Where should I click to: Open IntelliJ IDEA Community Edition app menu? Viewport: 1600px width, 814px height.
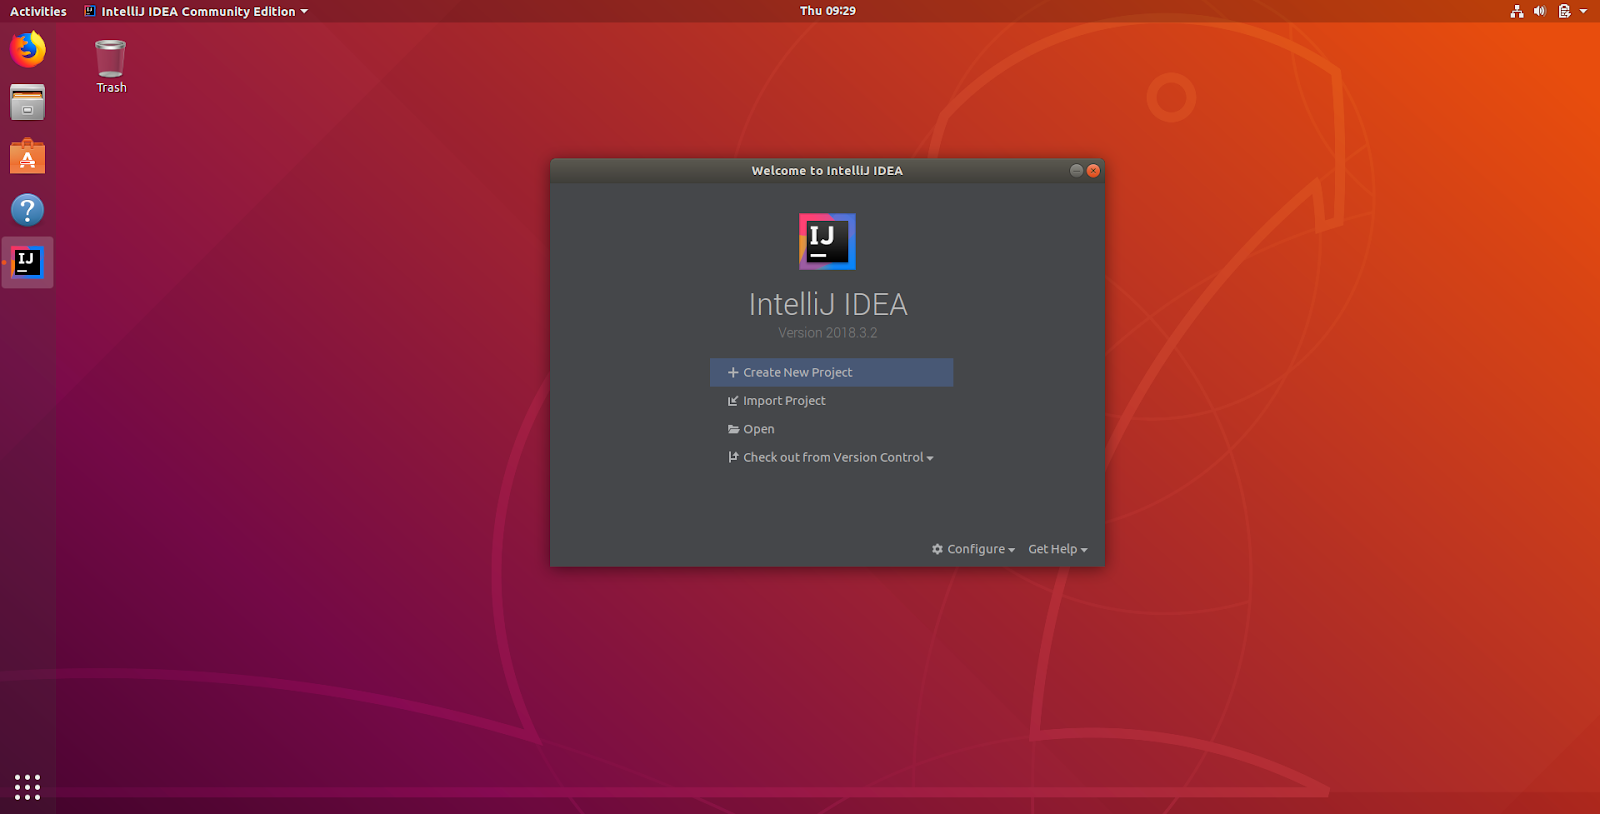tap(196, 11)
